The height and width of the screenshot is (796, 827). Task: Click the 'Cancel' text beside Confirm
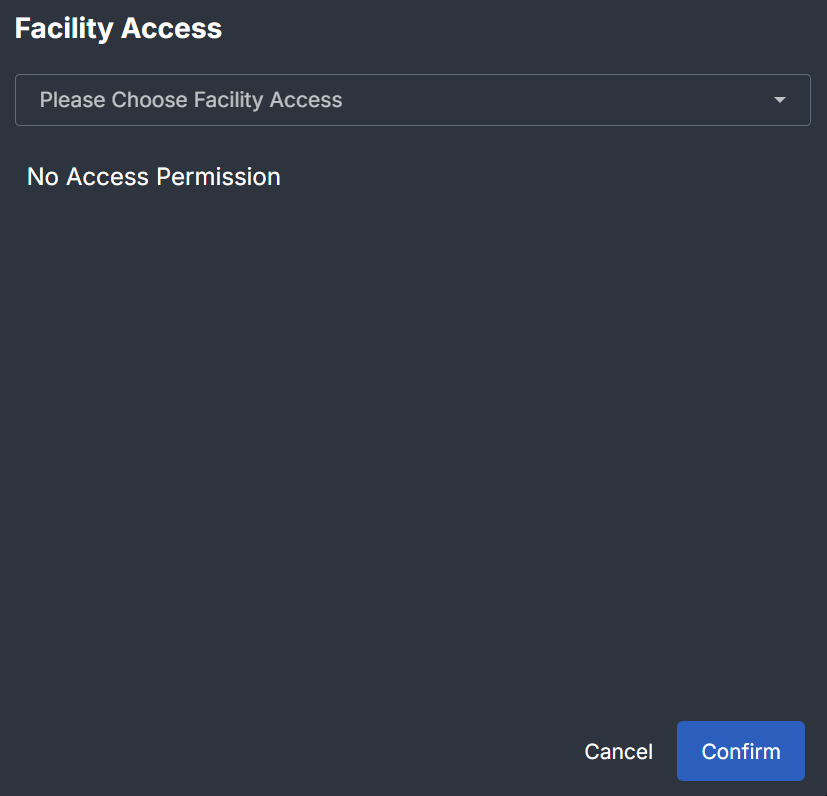click(618, 751)
